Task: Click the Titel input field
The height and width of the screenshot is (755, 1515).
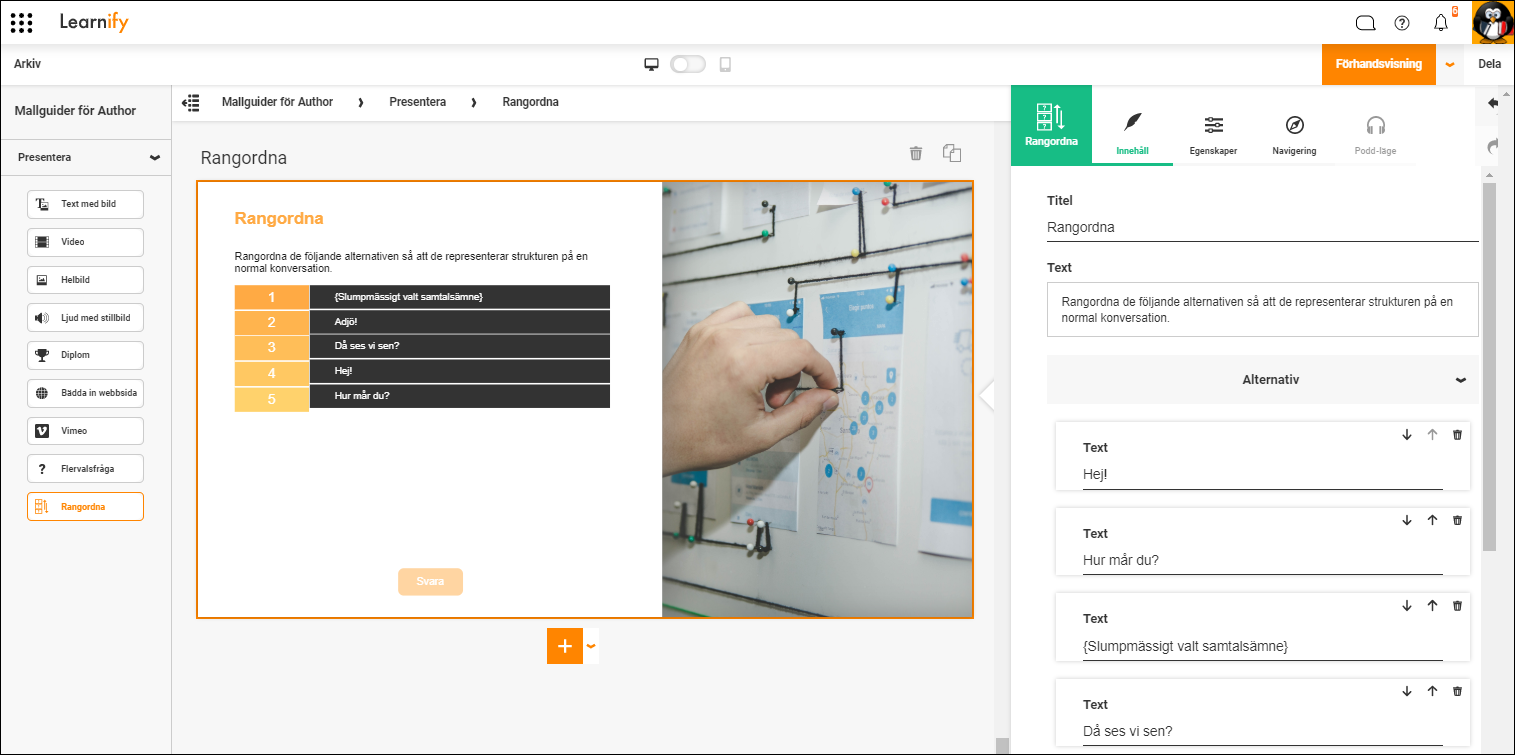Action: (1262, 227)
